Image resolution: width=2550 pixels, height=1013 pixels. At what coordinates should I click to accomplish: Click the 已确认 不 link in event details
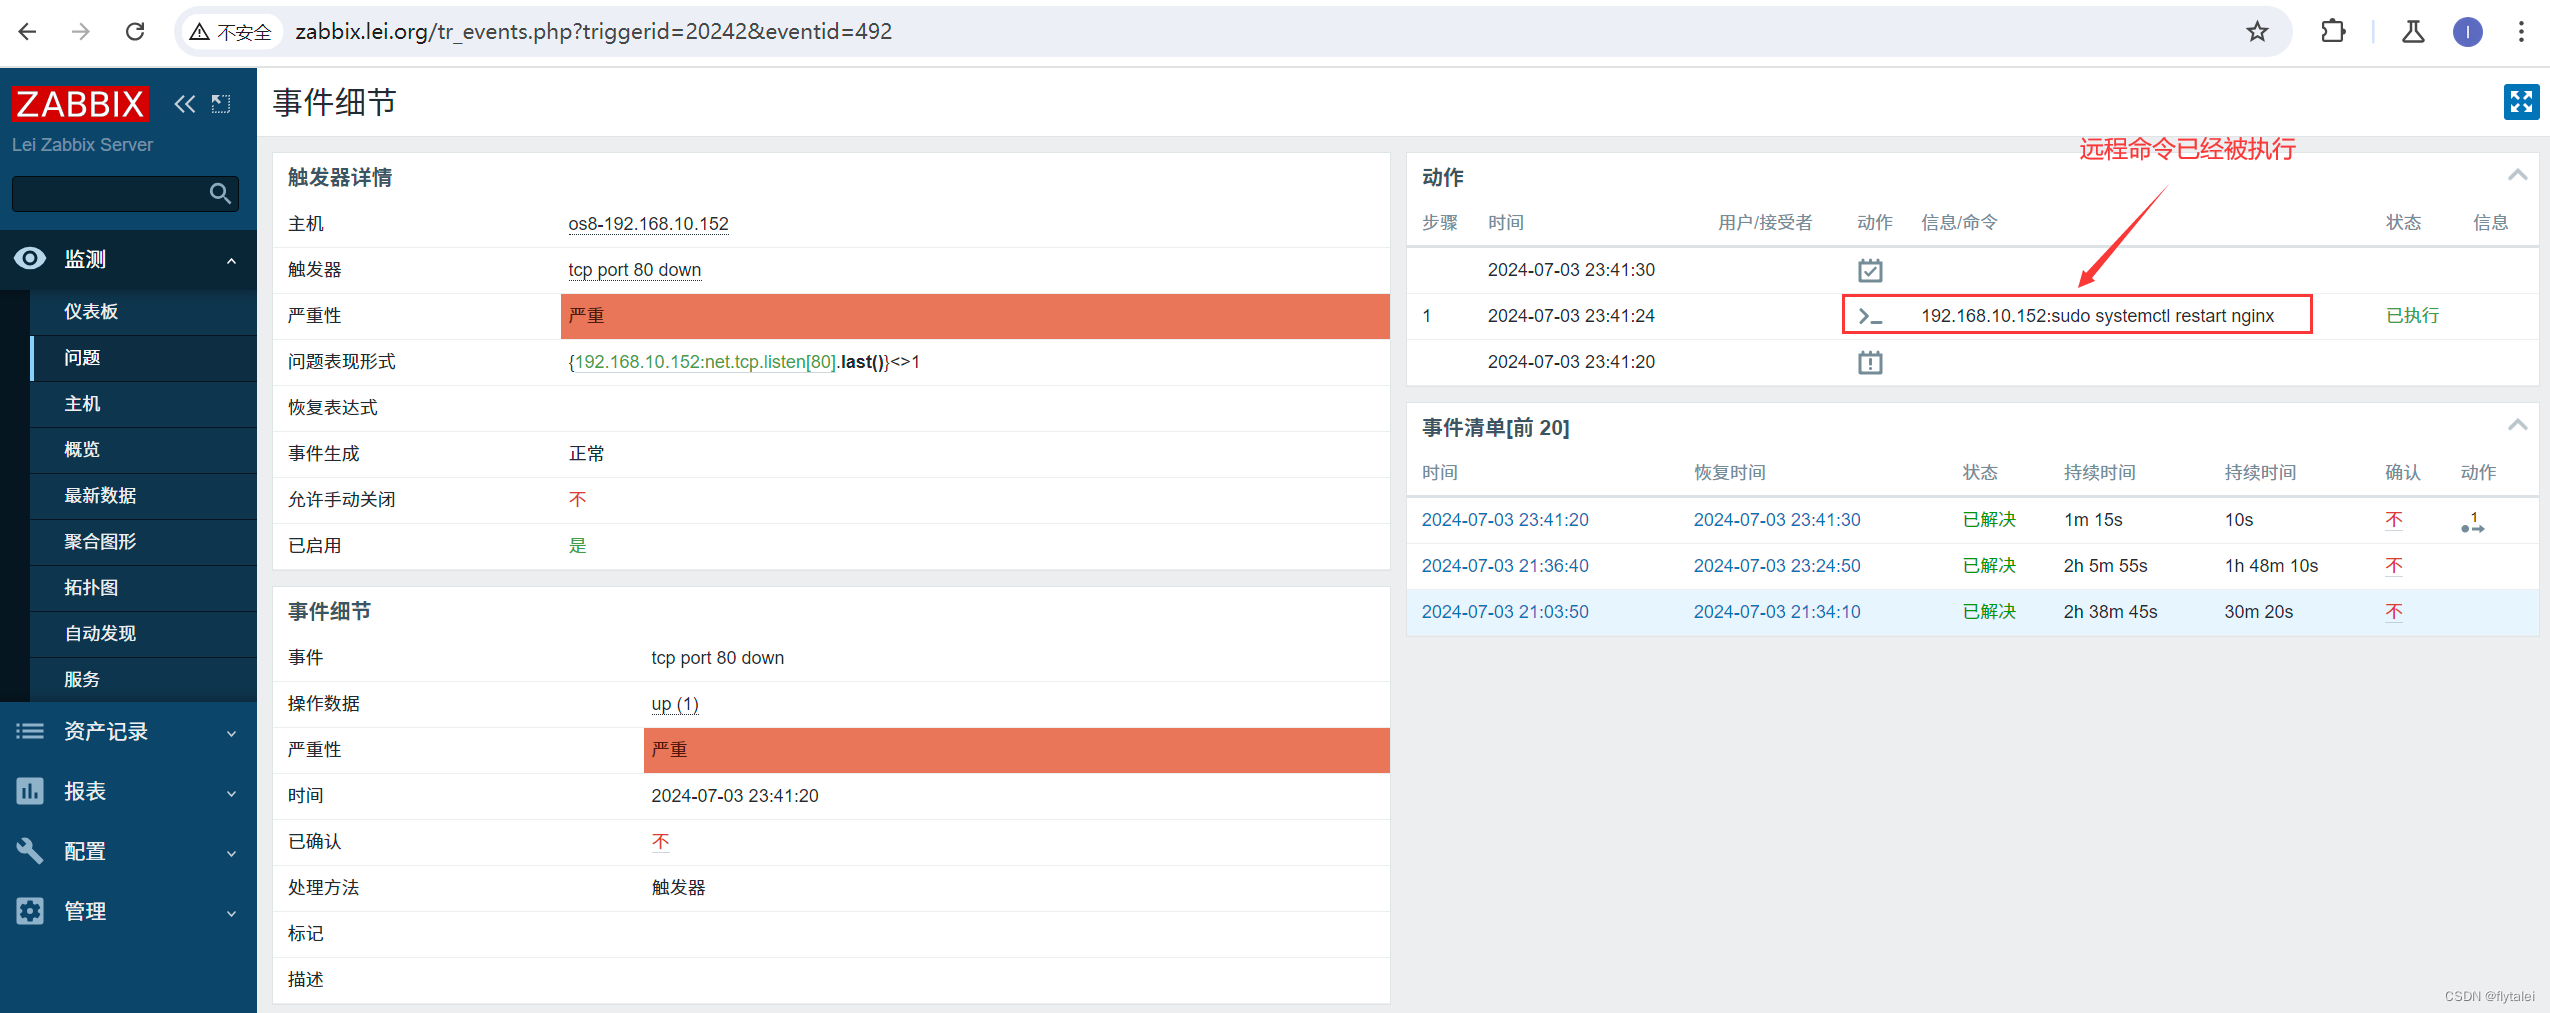coord(660,842)
